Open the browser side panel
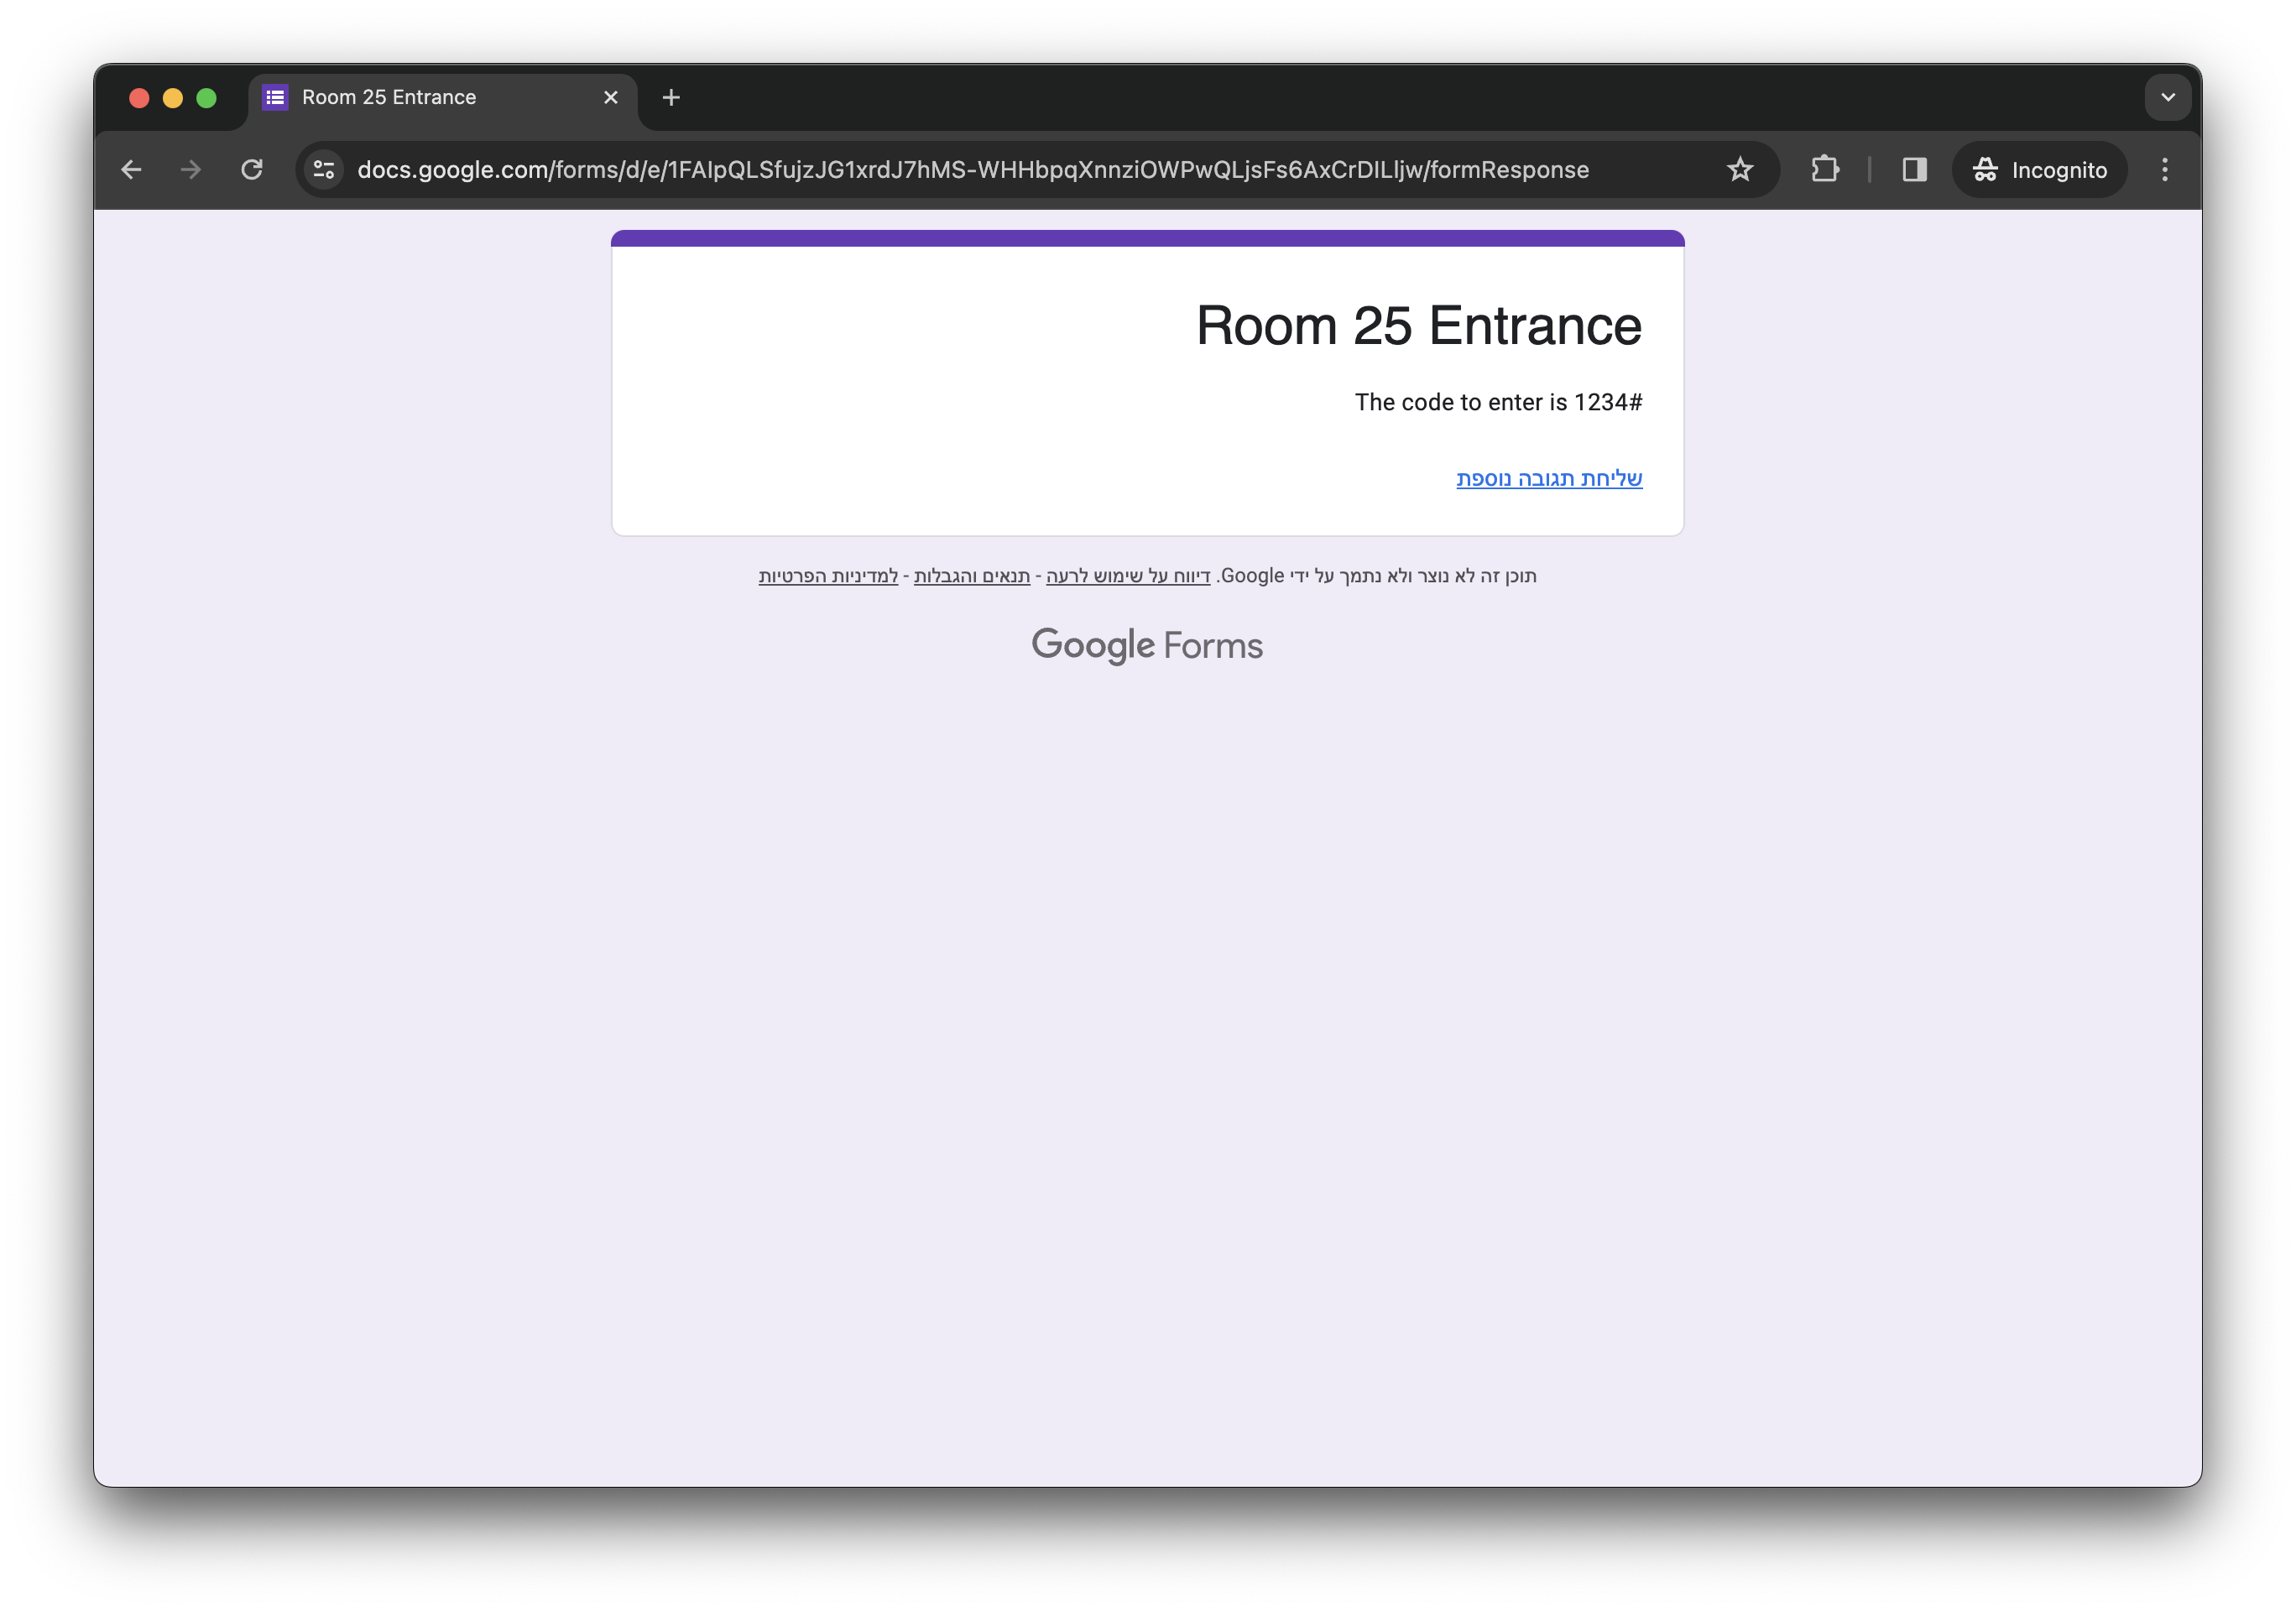 [x=1914, y=170]
